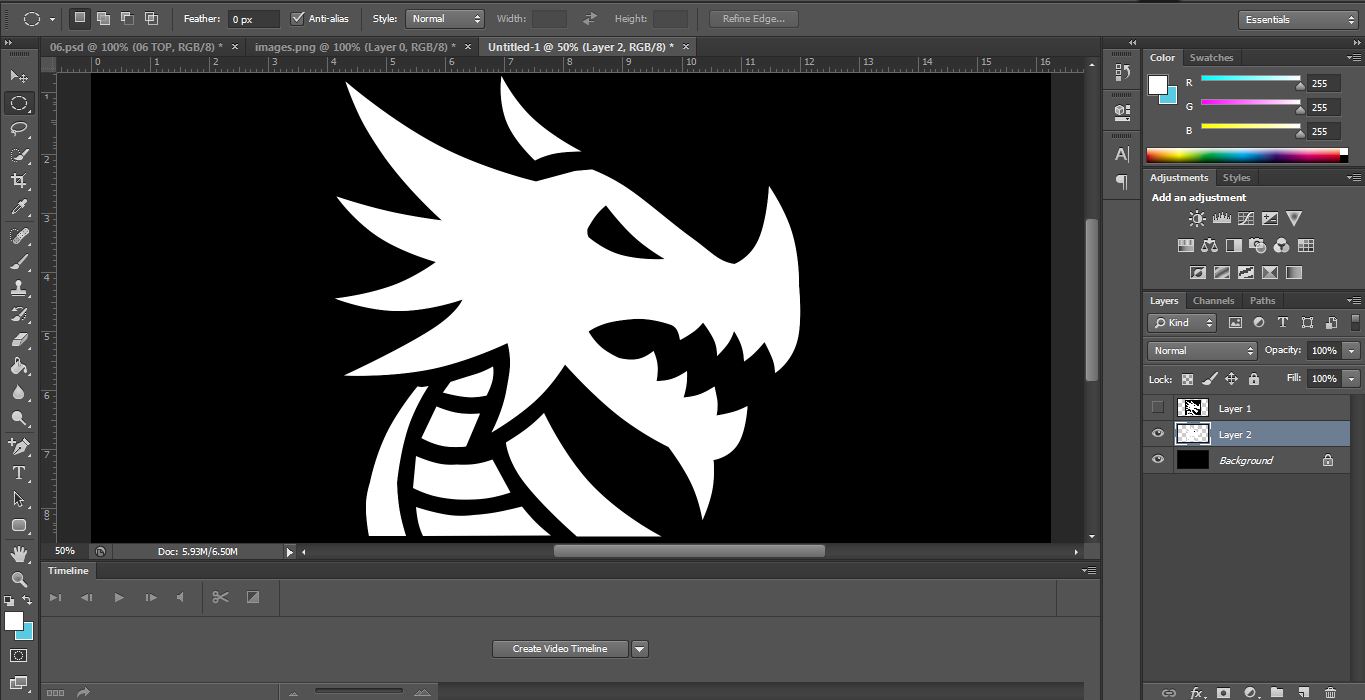
Task: Click the Refine Edge button
Action: [753, 19]
